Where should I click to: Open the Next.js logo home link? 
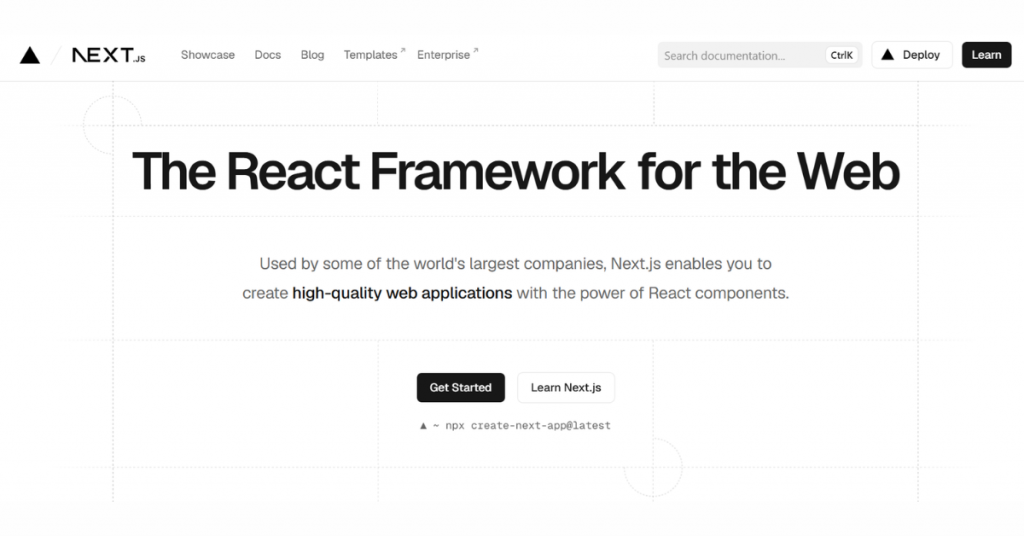tap(108, 55)
